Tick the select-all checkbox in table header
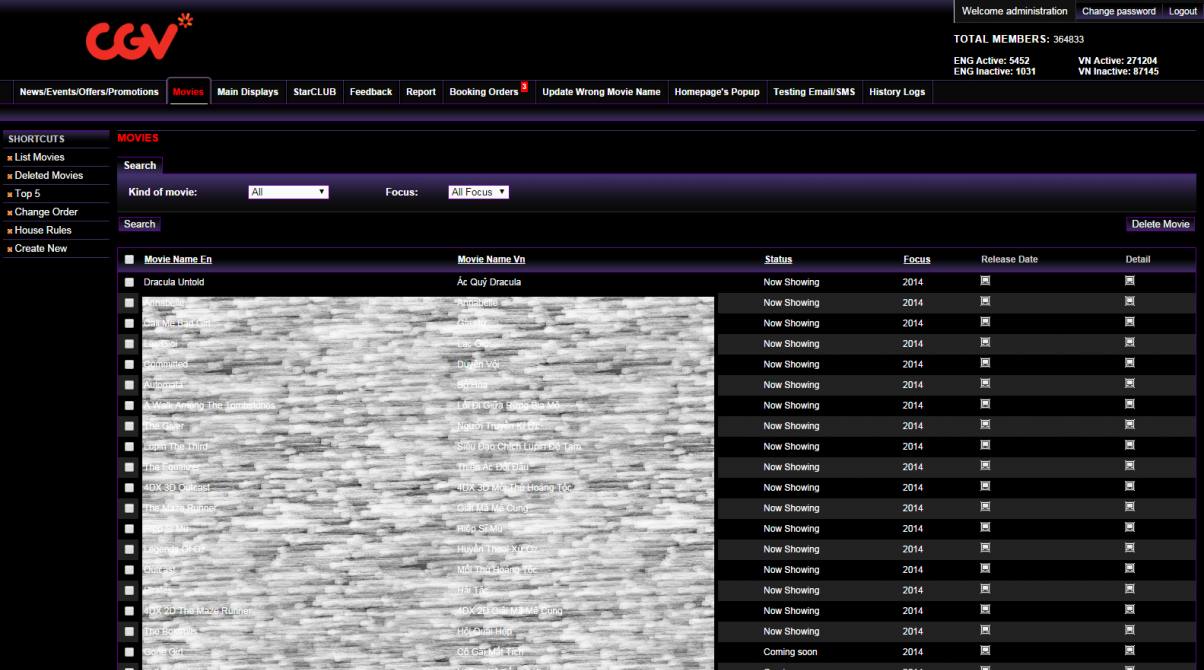 pyautogui.click(x=129, y=260)
